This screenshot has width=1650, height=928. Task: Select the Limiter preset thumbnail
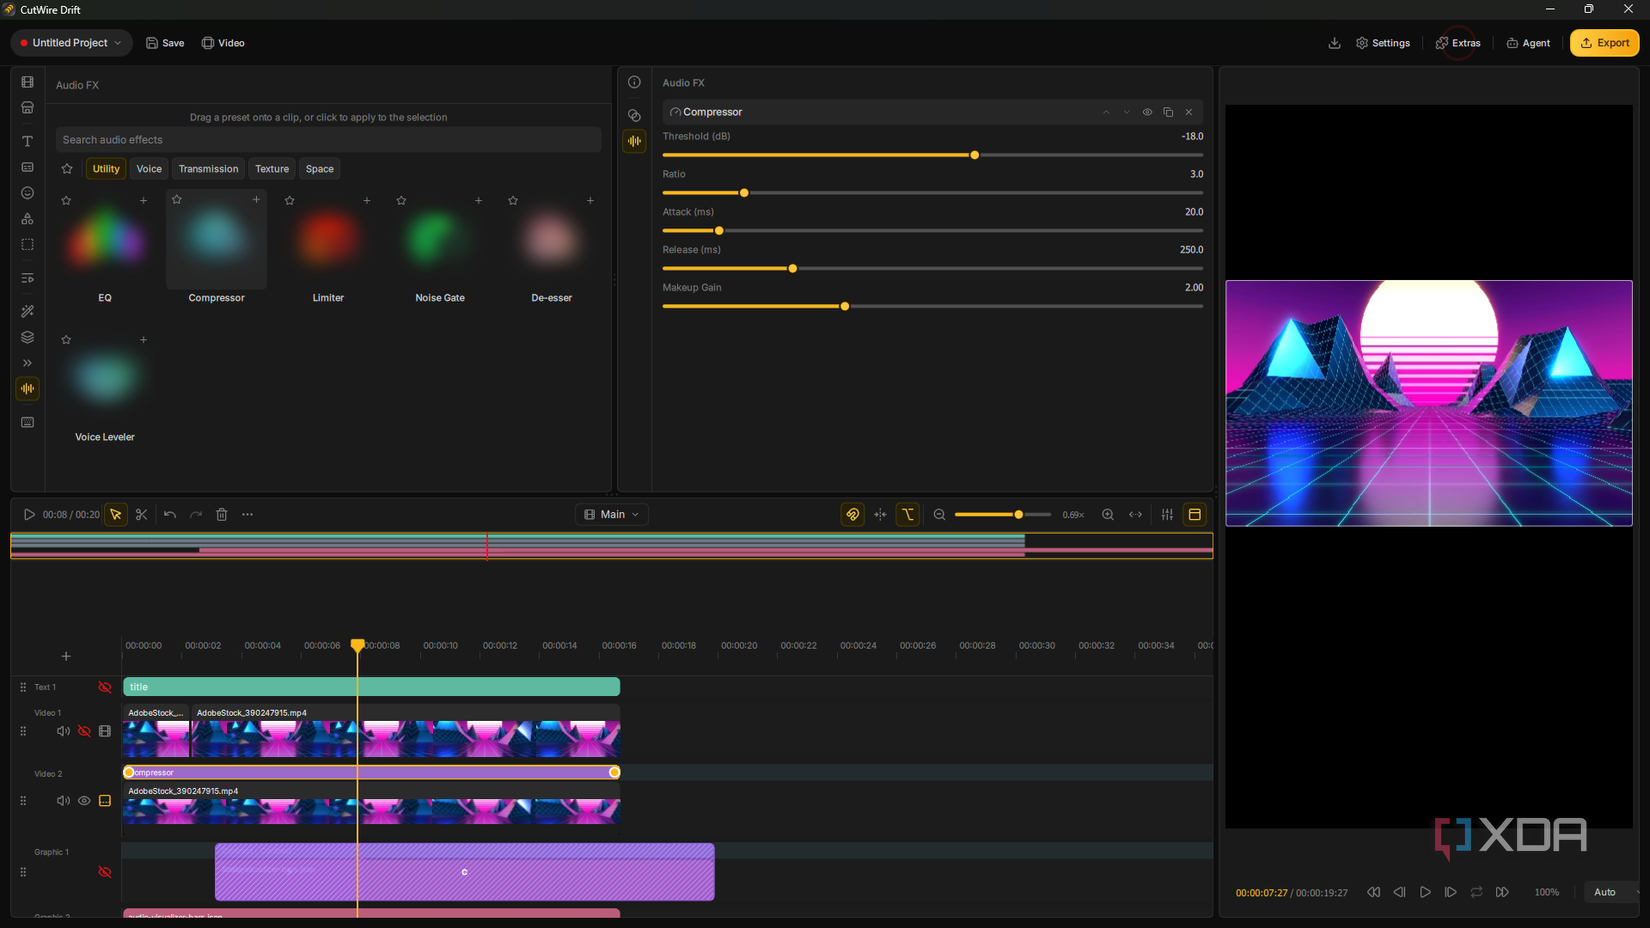click(328, 240)
